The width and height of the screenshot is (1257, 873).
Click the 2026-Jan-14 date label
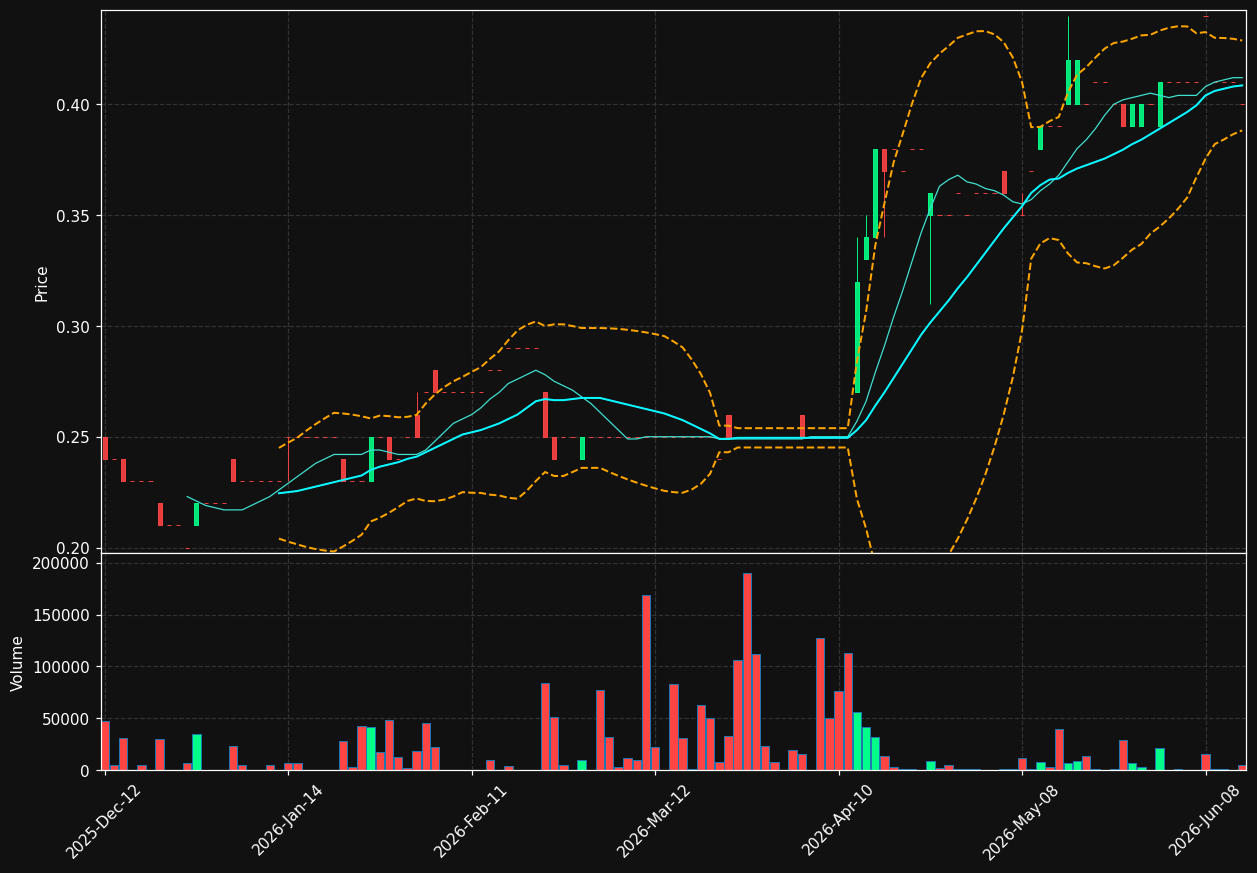(x=288, y=821)
